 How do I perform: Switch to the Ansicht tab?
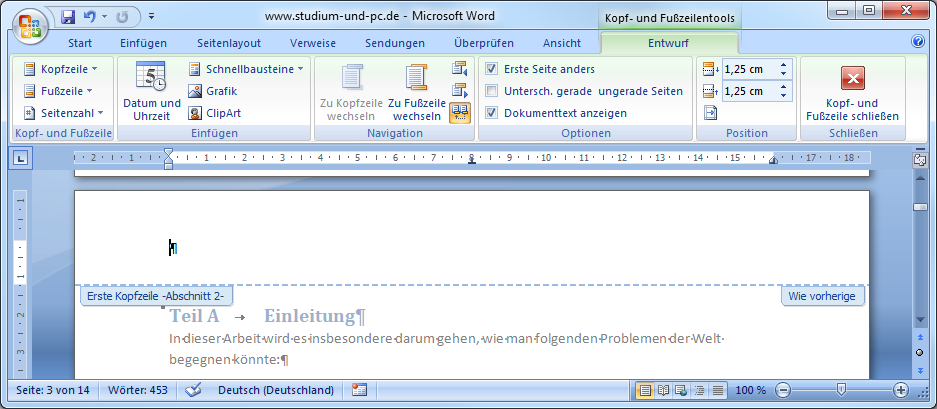(562, 43)
